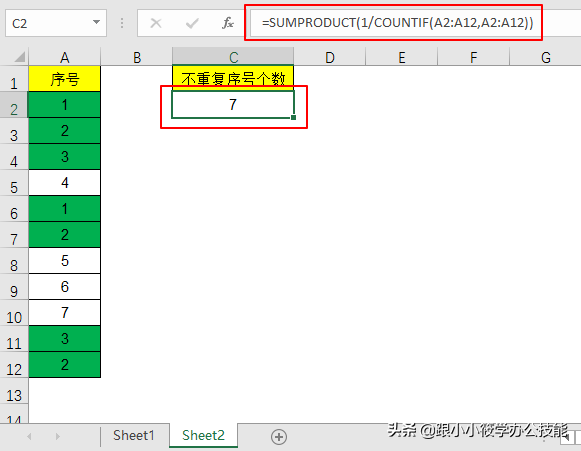The height and width of the screenshot is (451, 581).
Task: Click cell A2 containing 1
Action: [64, 105]
